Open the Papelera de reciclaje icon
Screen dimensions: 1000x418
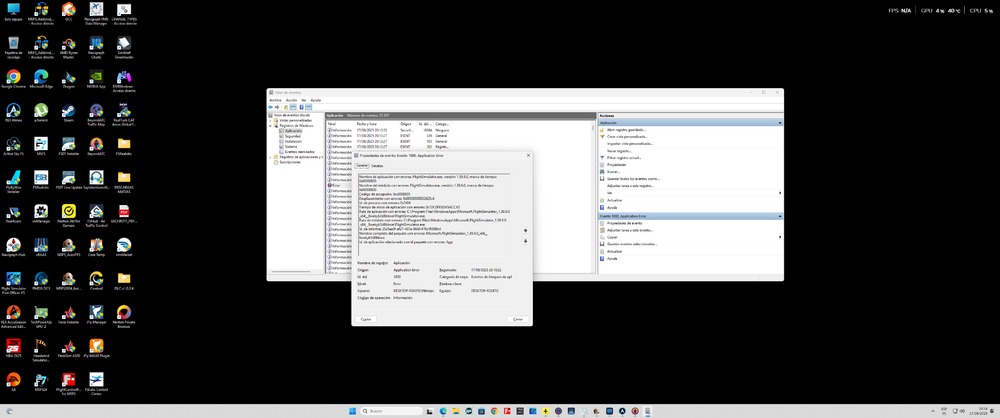pos(14,45)
